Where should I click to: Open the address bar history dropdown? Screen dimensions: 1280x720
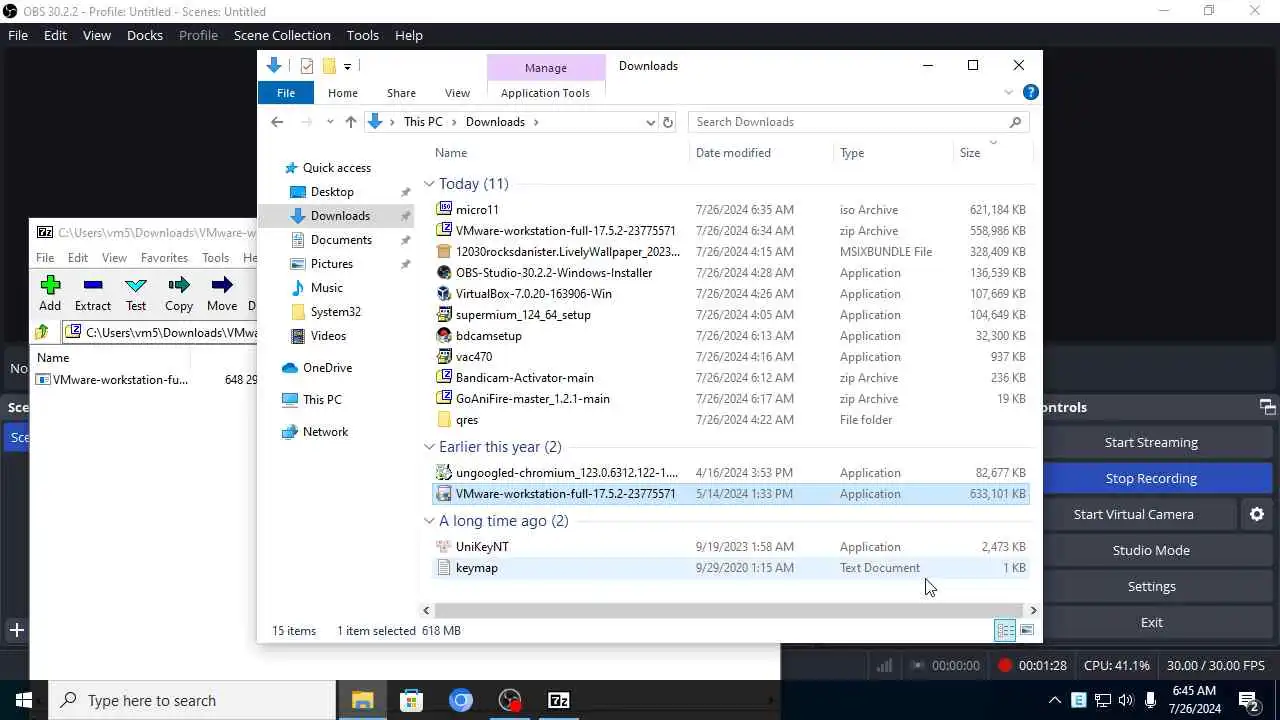651,122
